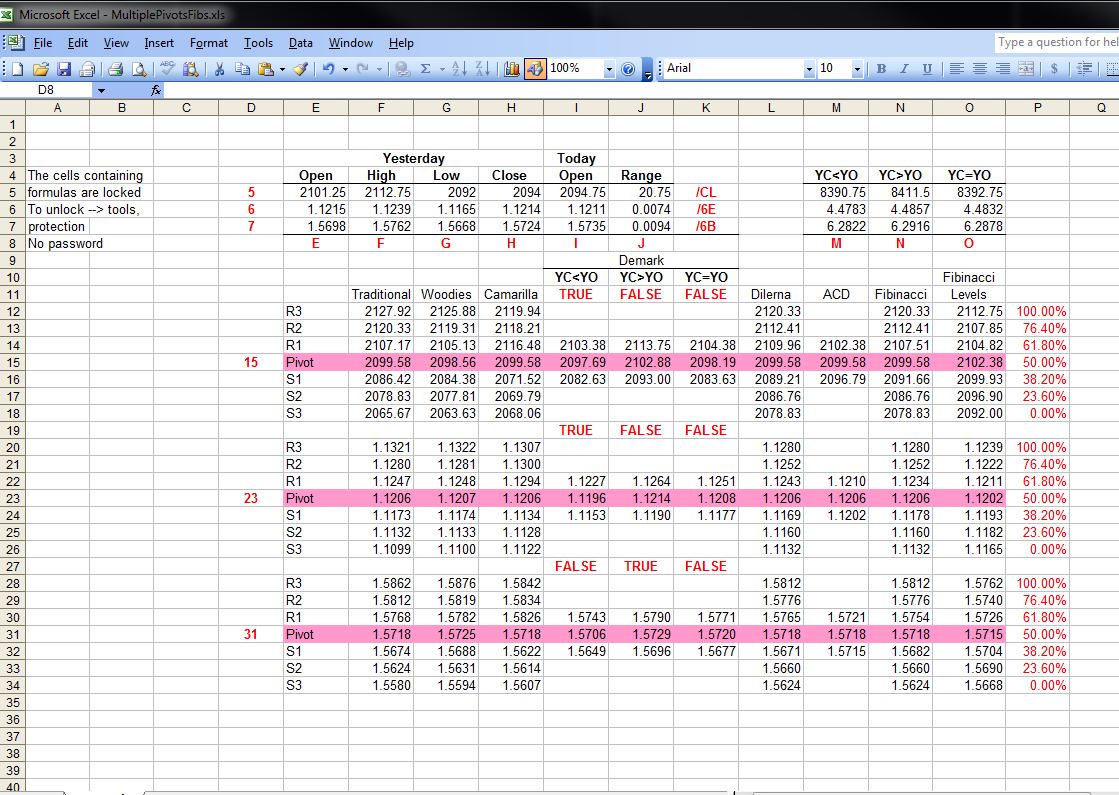This screenshot has width=1119, height=795.
Task: Open the Help menu
Action: pyautogui.click(x=401, y=43)
